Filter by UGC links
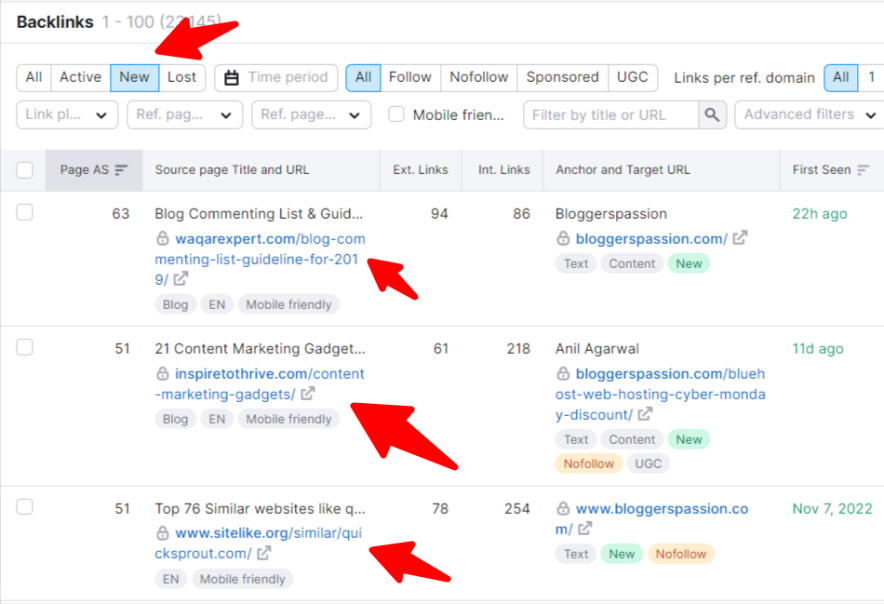This screenshot has width=884, height=604. click(x=633, y=77)
